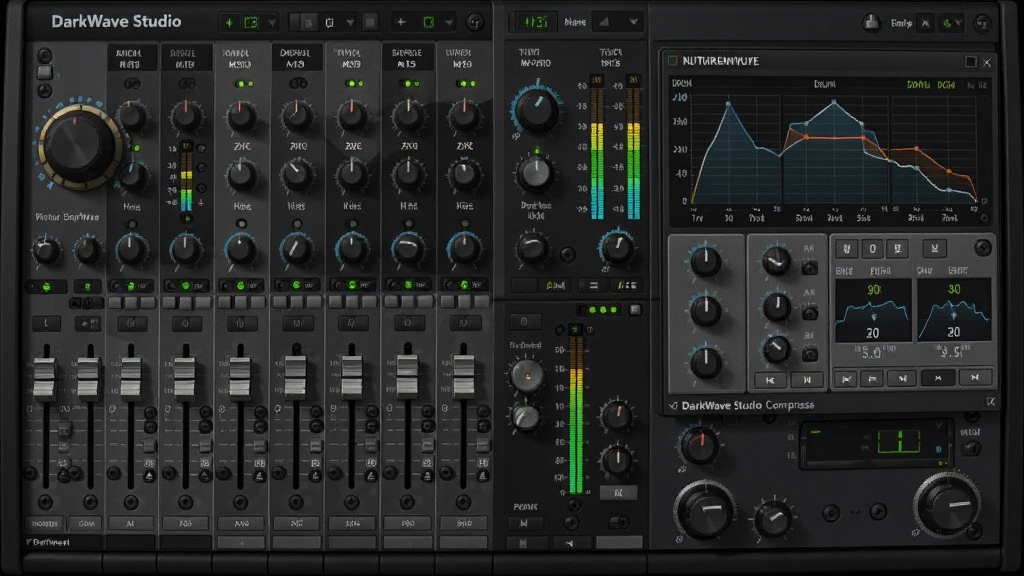Toggle the green LED switch on the seventh channel strip
Screen dimensions: 1024x576
[465, 84]
